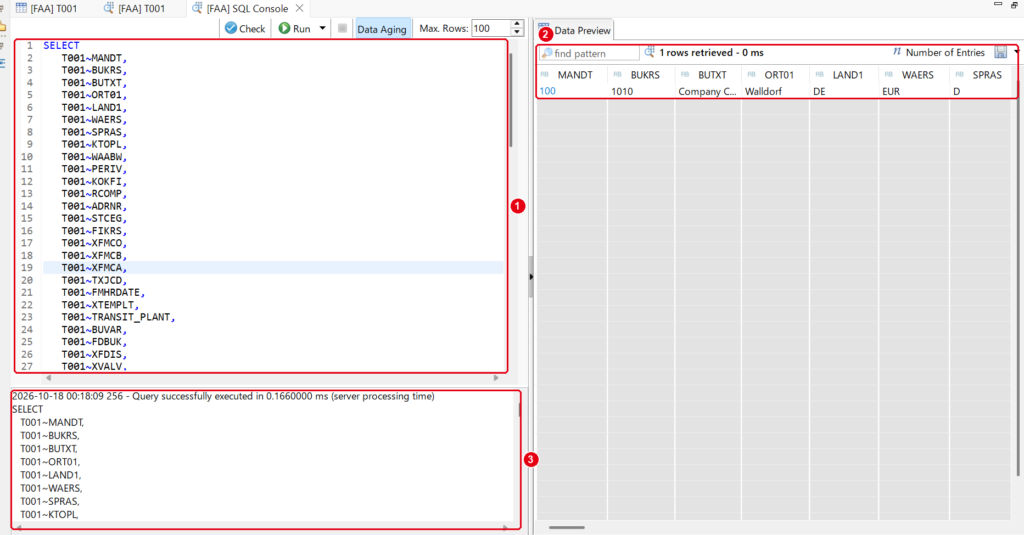Click the '1 rows retrieved - 0 ms' status text
Screen dimensions: 1024x535
click(x=711, y=53)
